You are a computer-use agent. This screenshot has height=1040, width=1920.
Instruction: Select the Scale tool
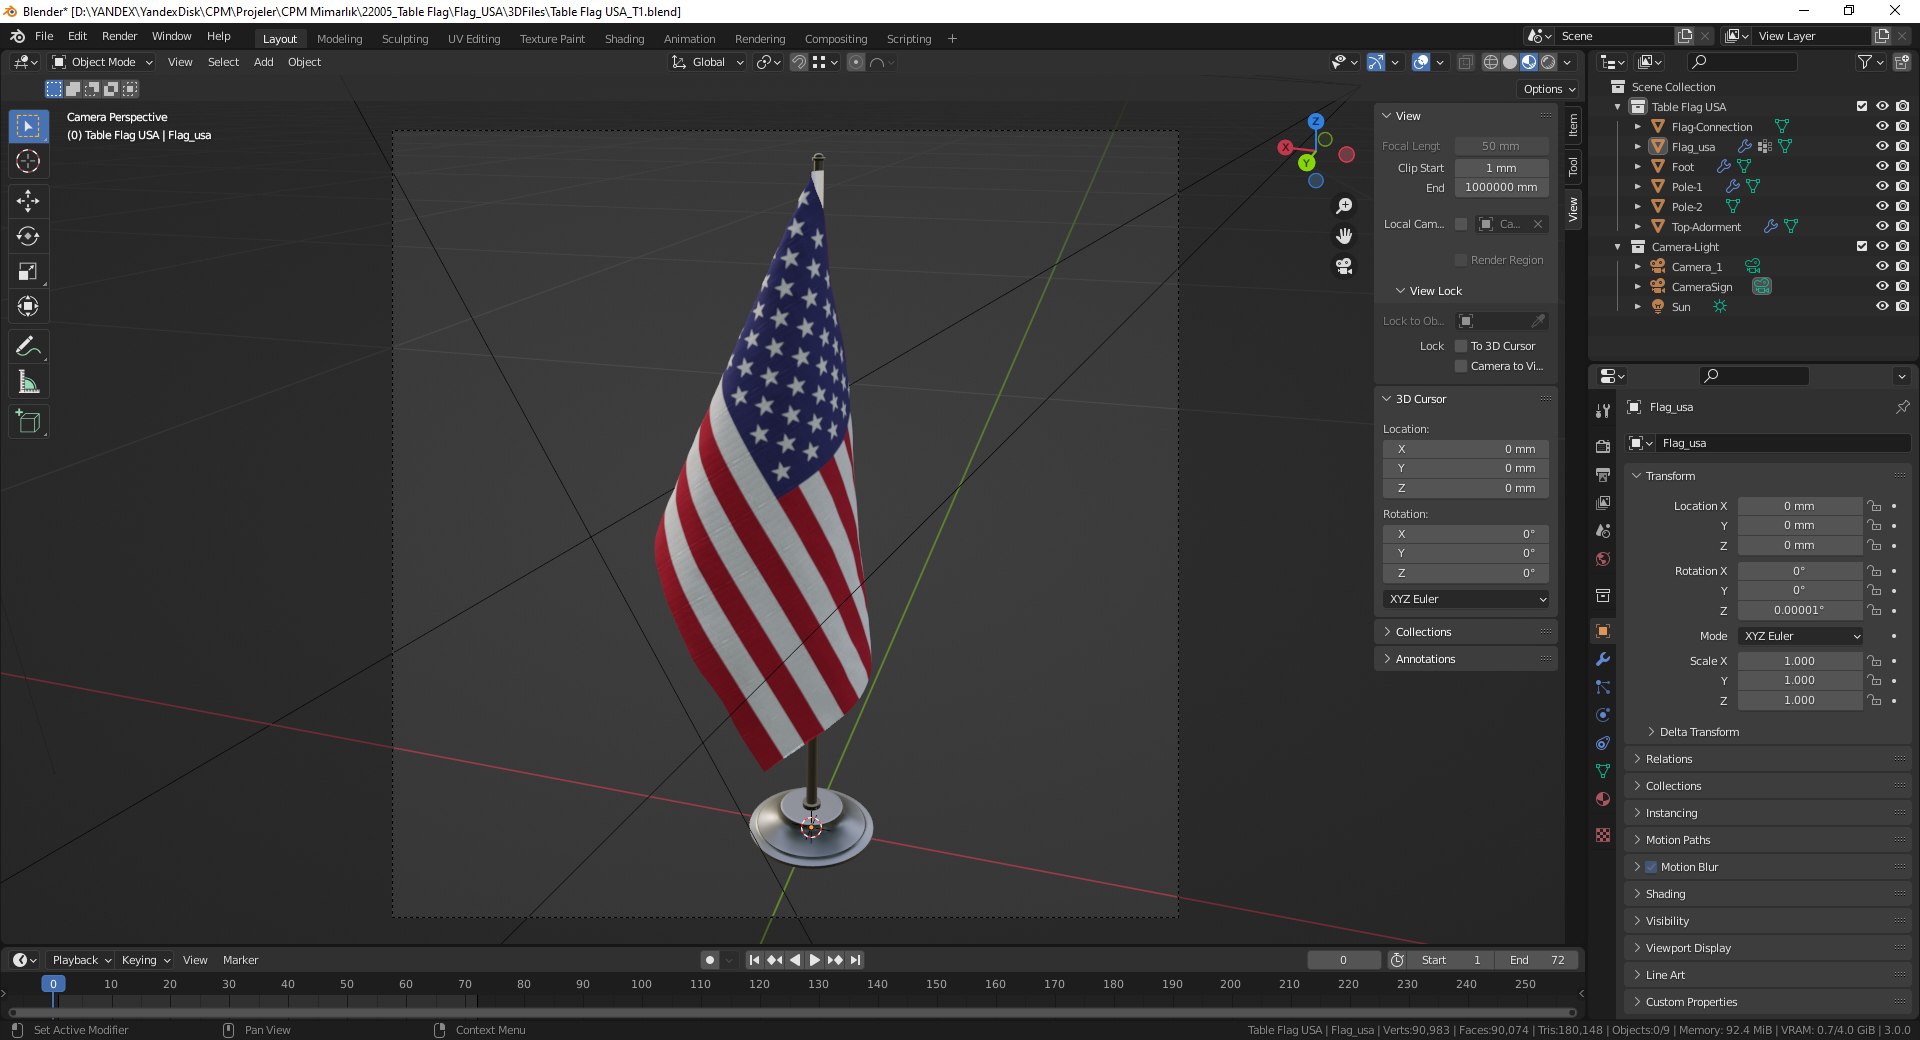click(28, 271)
